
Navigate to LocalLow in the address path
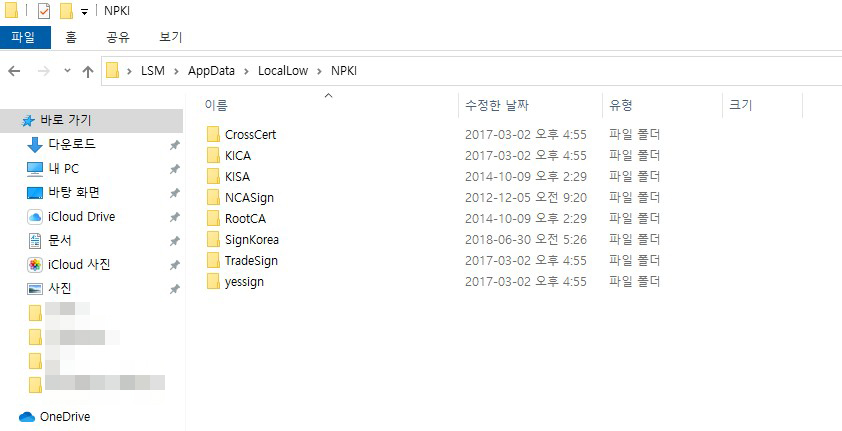283,71
